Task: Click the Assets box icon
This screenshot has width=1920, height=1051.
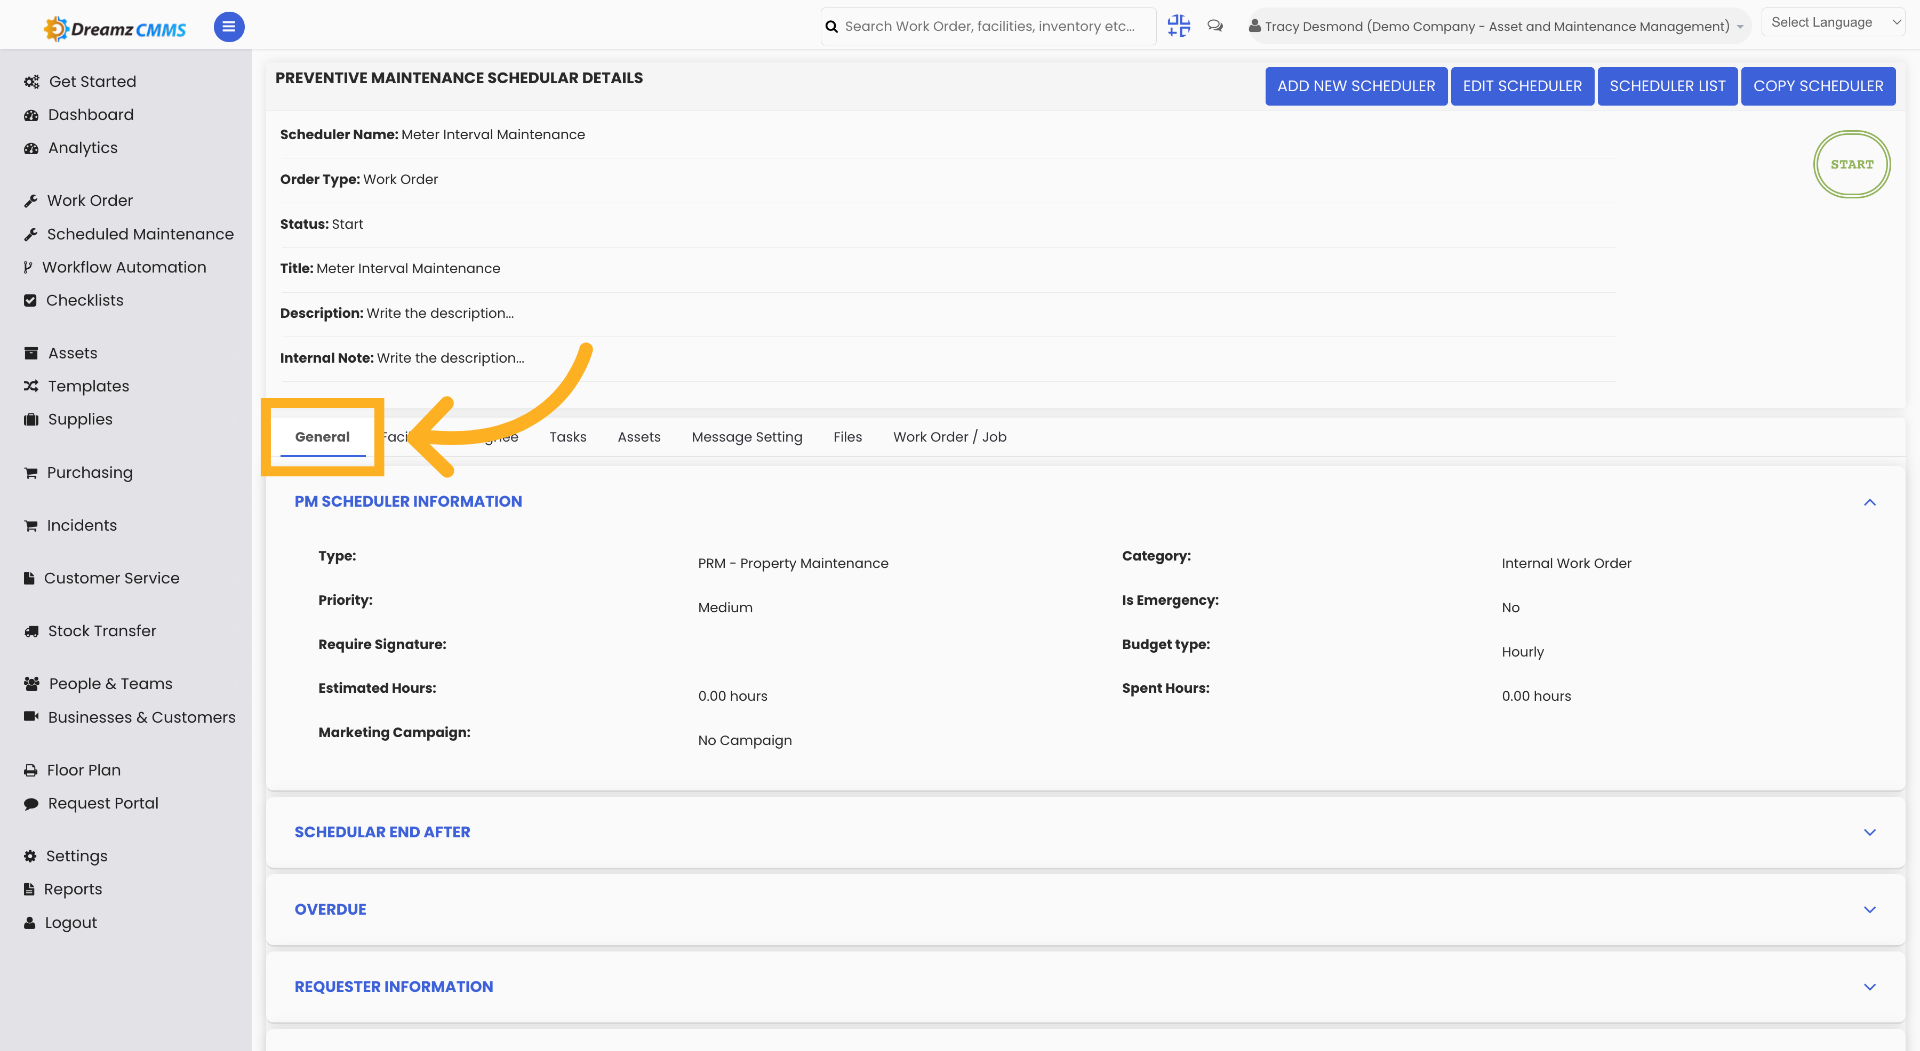Action: click(31, 353)
